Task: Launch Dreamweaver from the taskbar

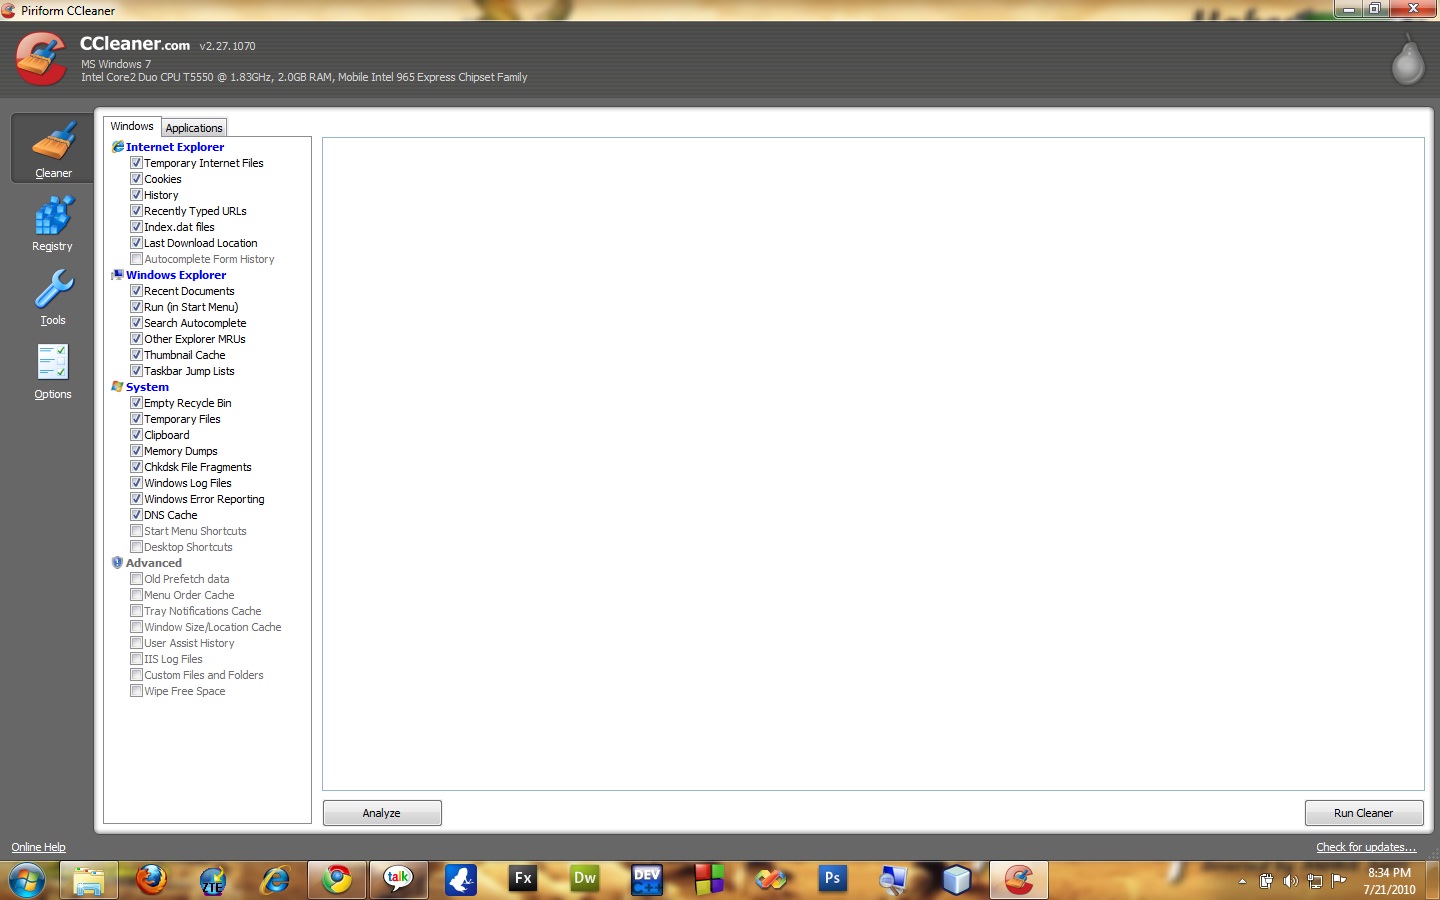Action: click(x=584, y=880)
